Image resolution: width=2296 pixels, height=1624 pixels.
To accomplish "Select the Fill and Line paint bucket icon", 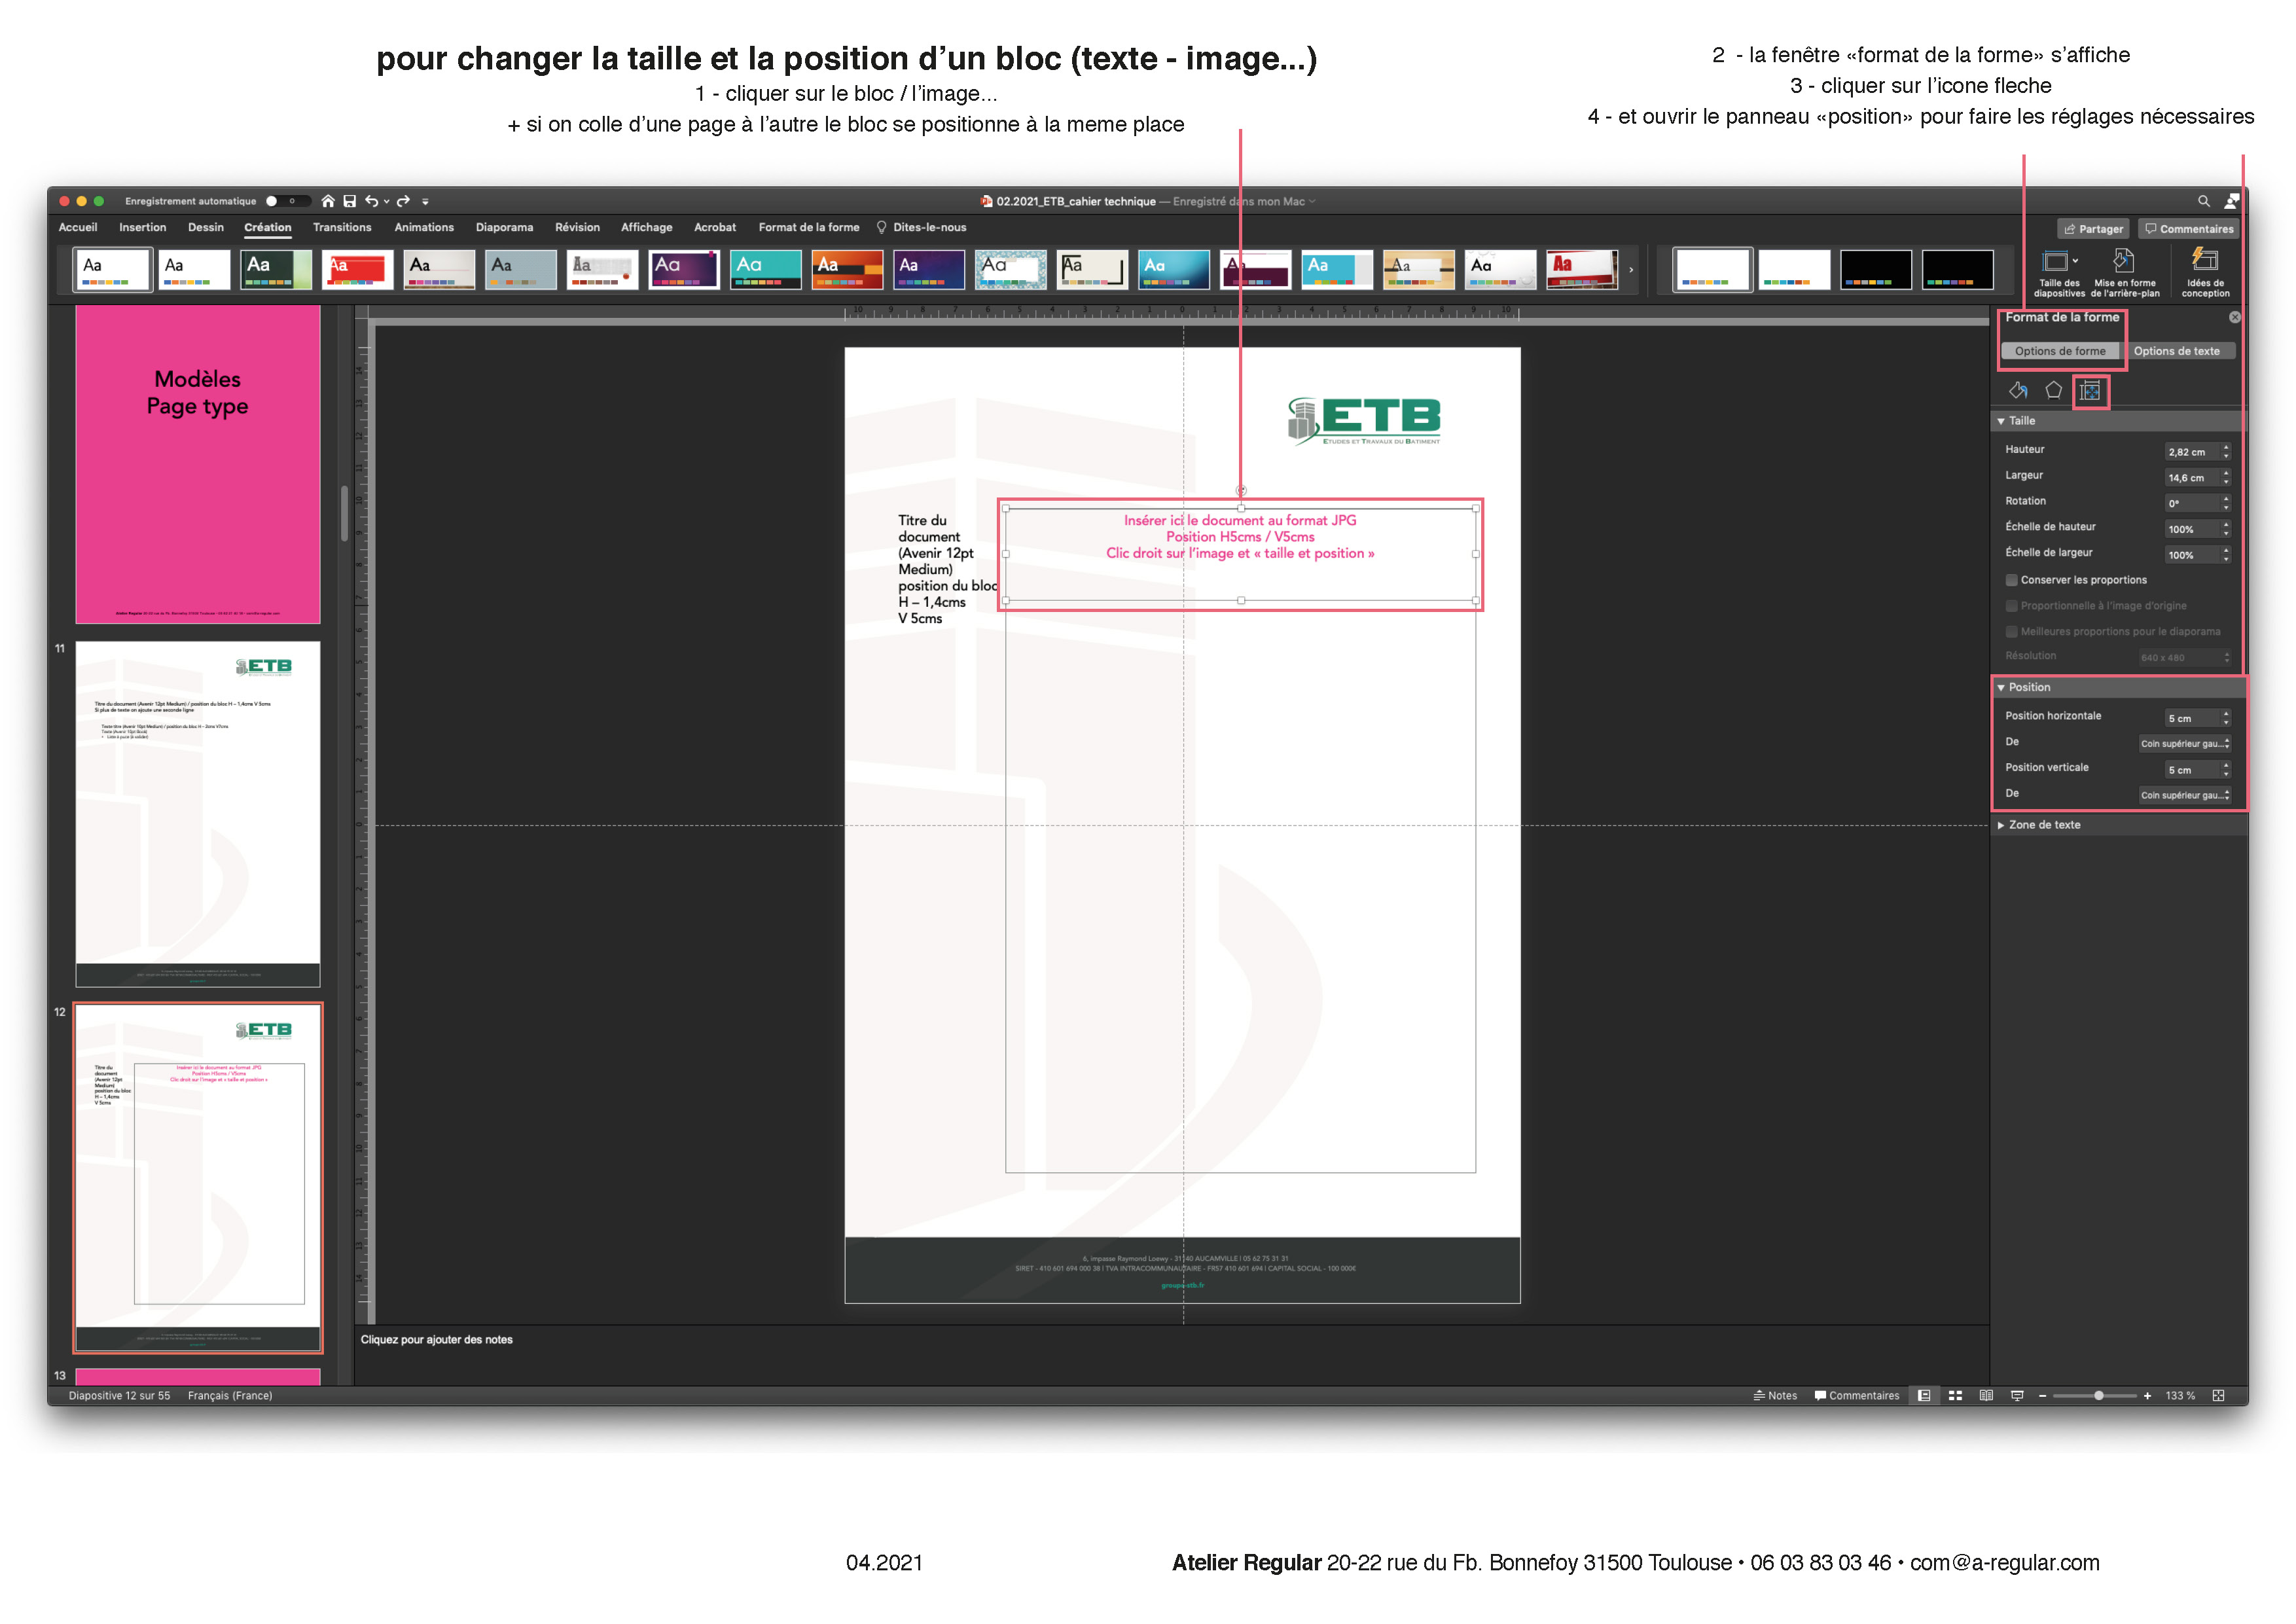I will (x=2018, y=391).
